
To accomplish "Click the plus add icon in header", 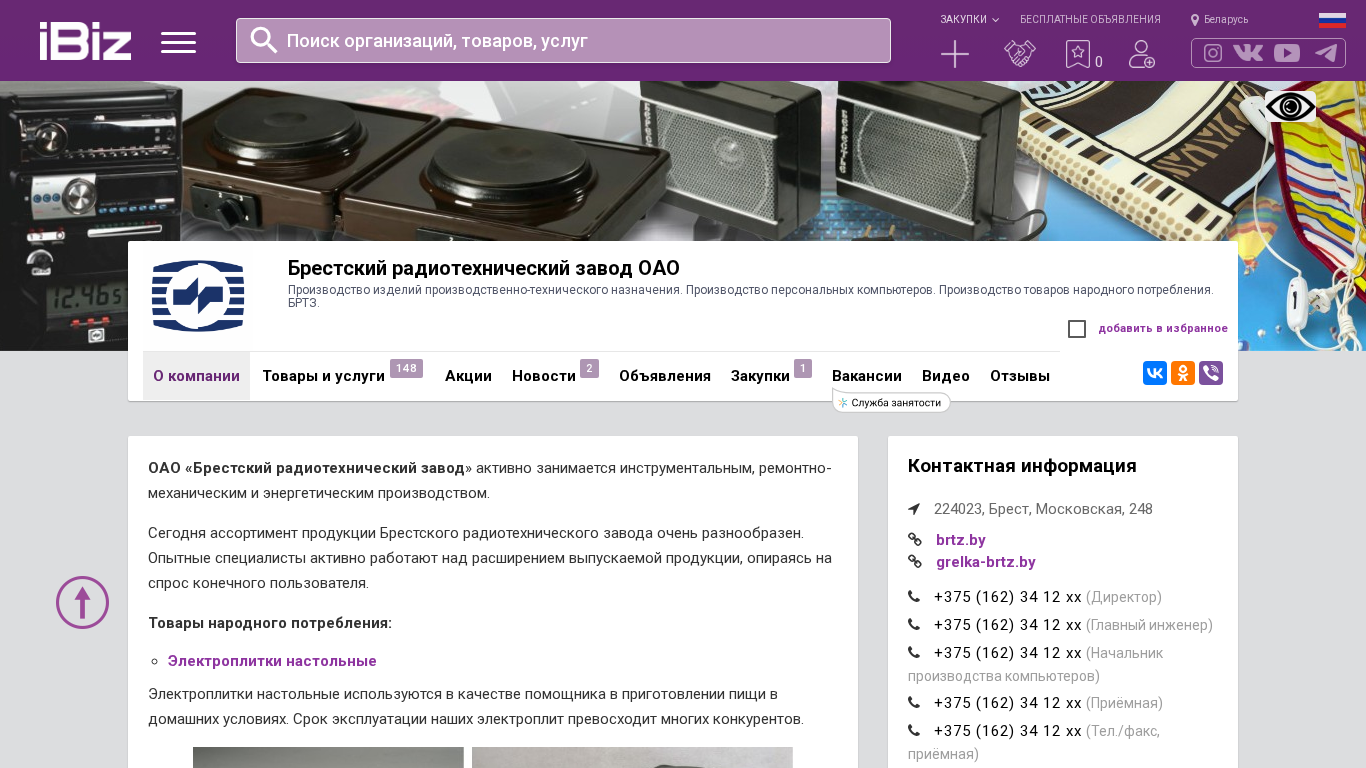I will coord(955,54).
